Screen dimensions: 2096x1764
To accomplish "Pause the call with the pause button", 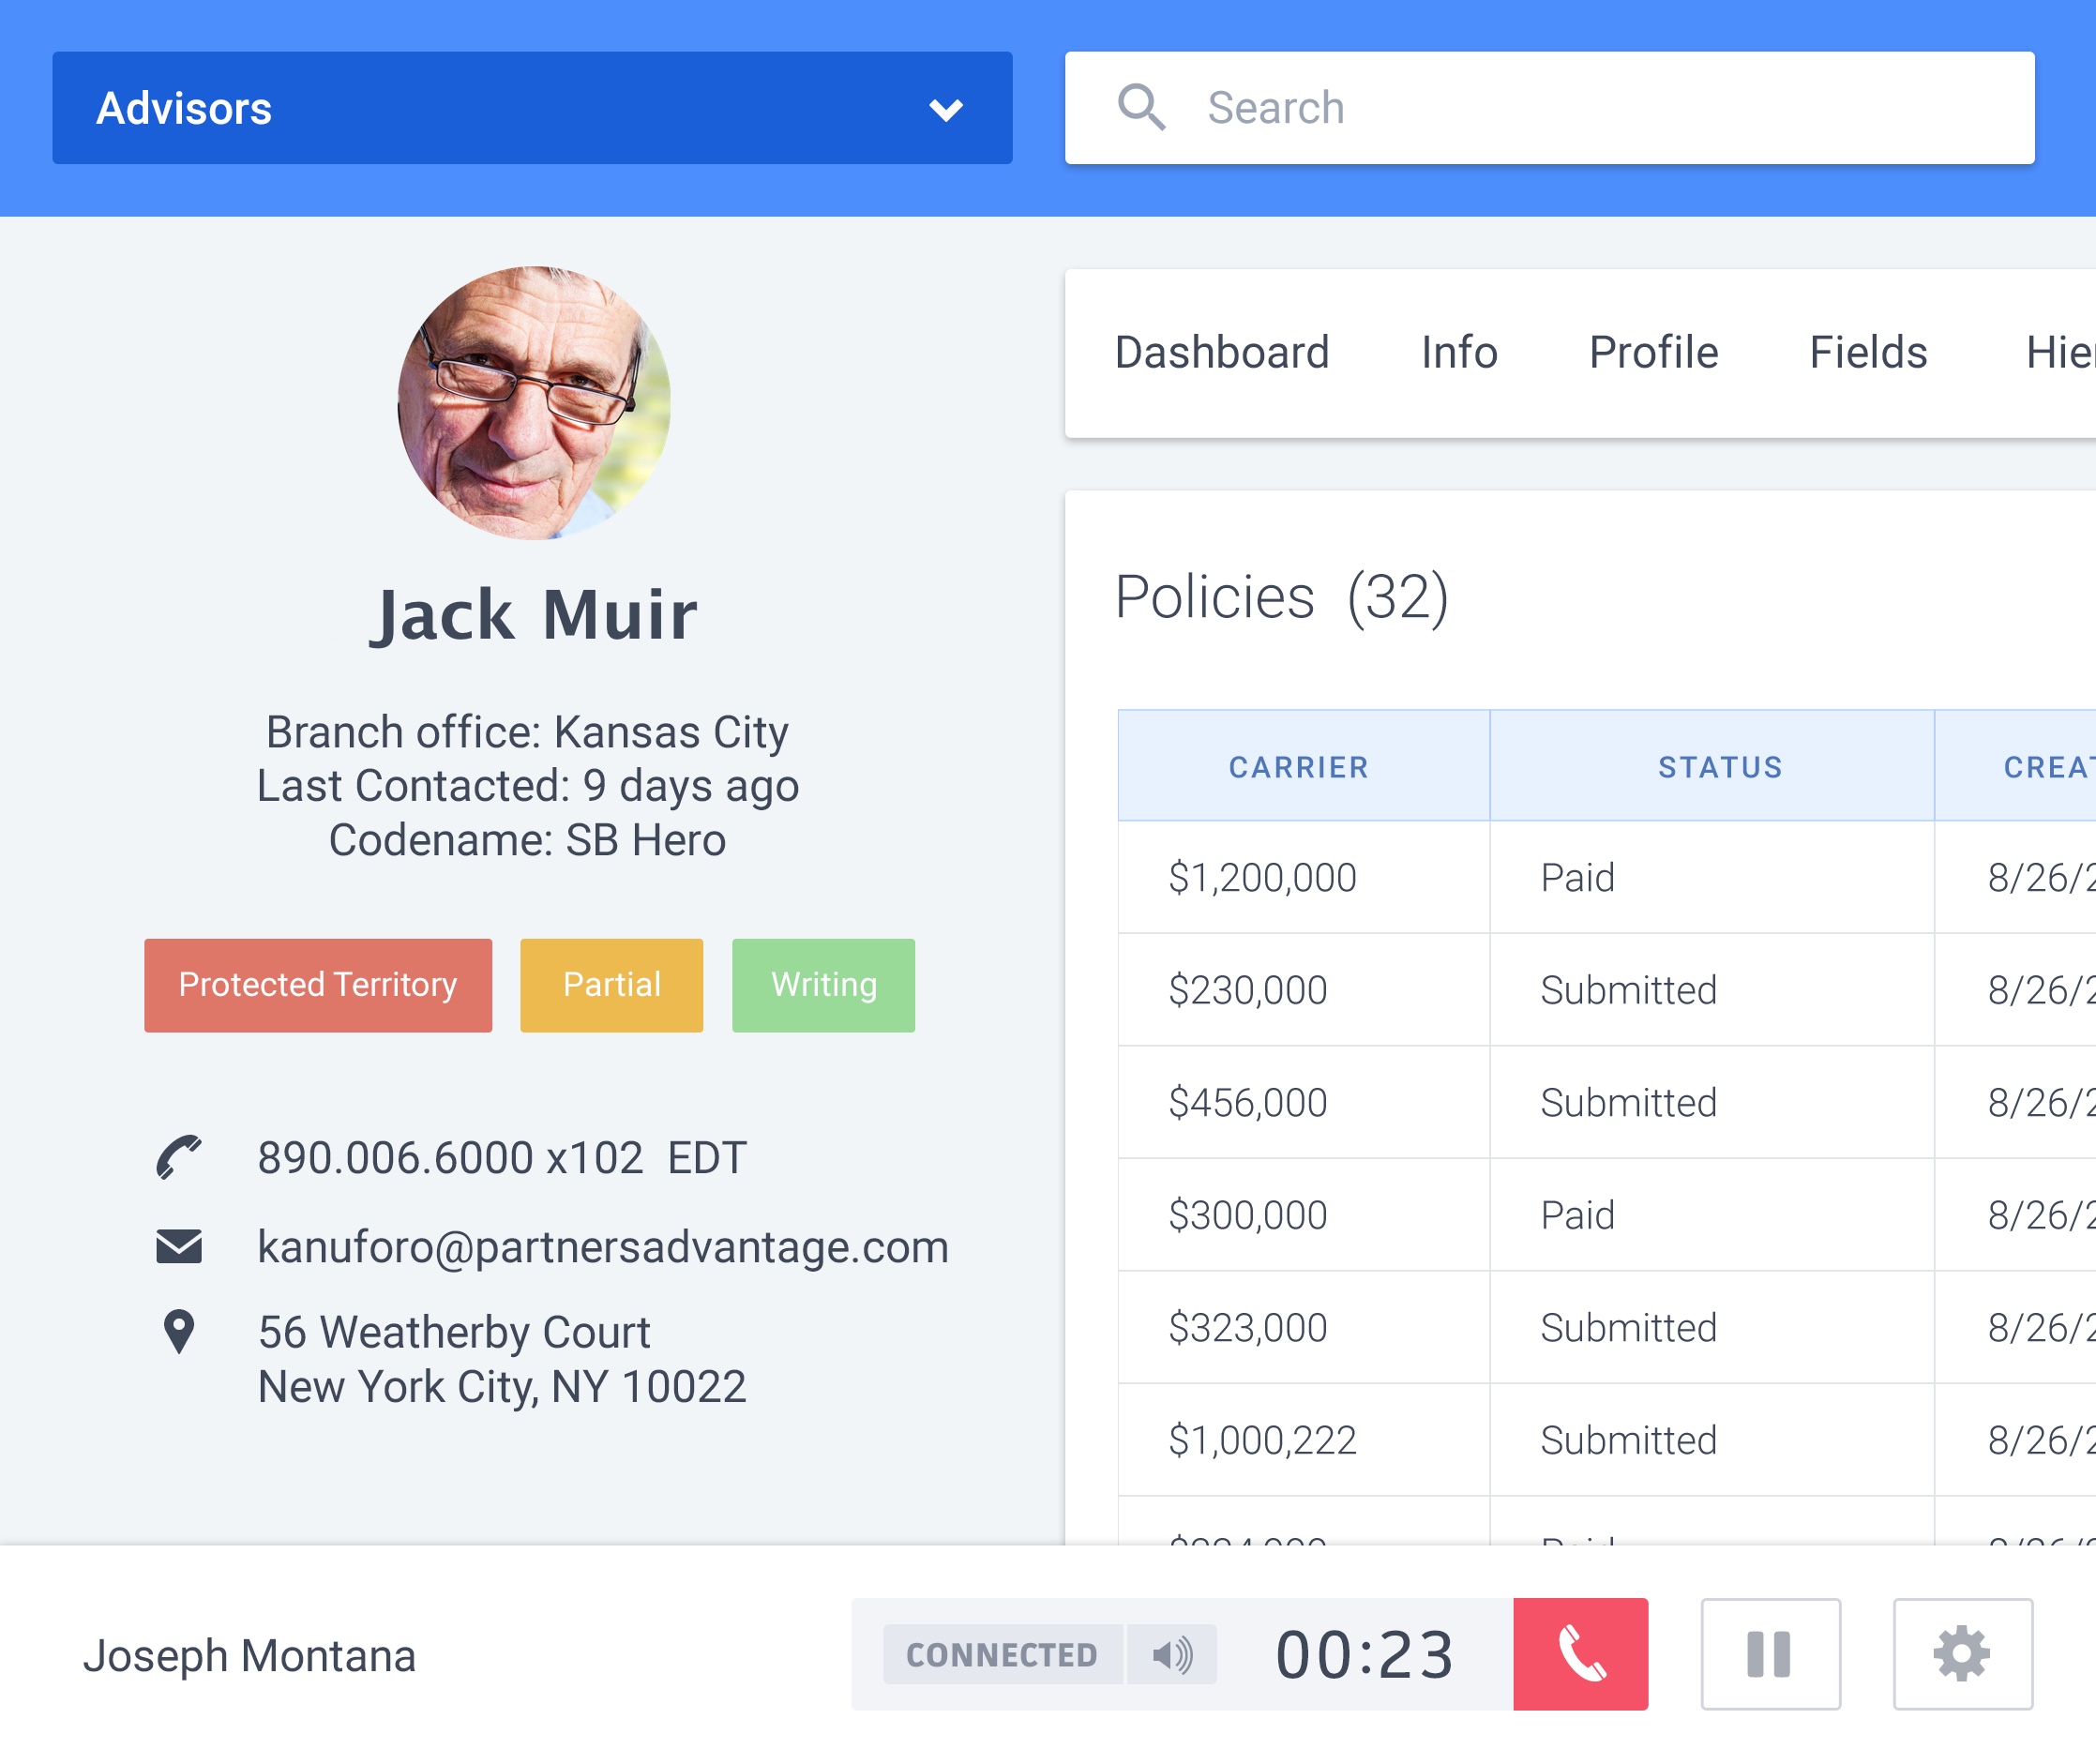I will (1769, 1653).
